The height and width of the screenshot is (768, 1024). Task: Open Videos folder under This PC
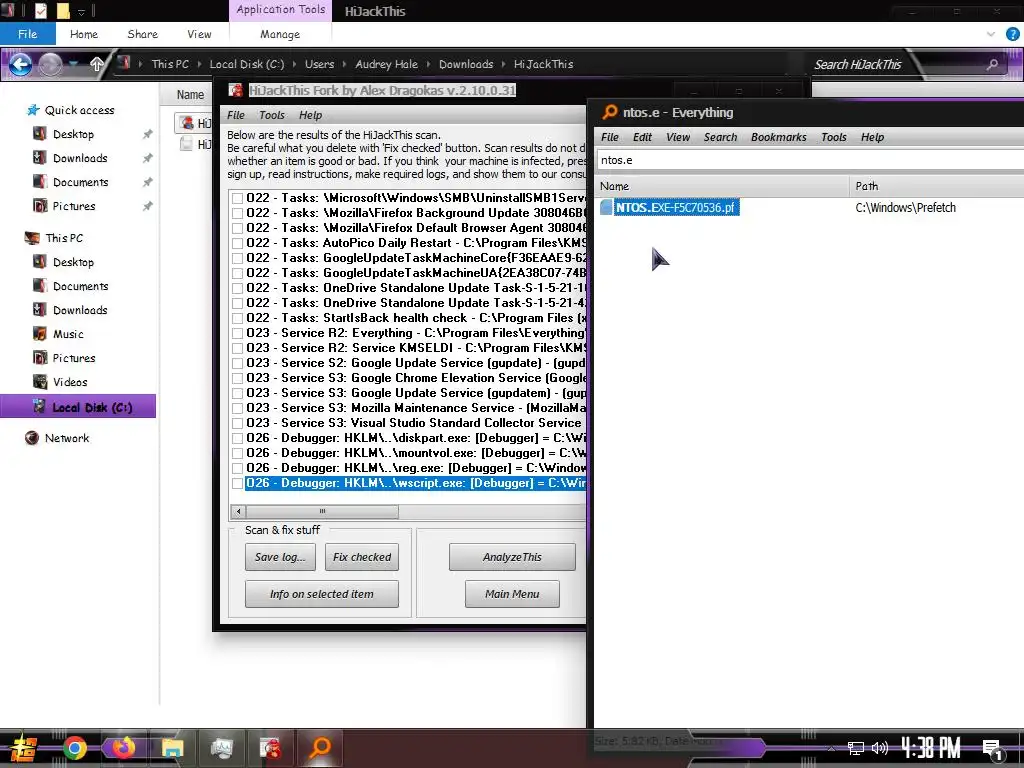tap(70, 382)
